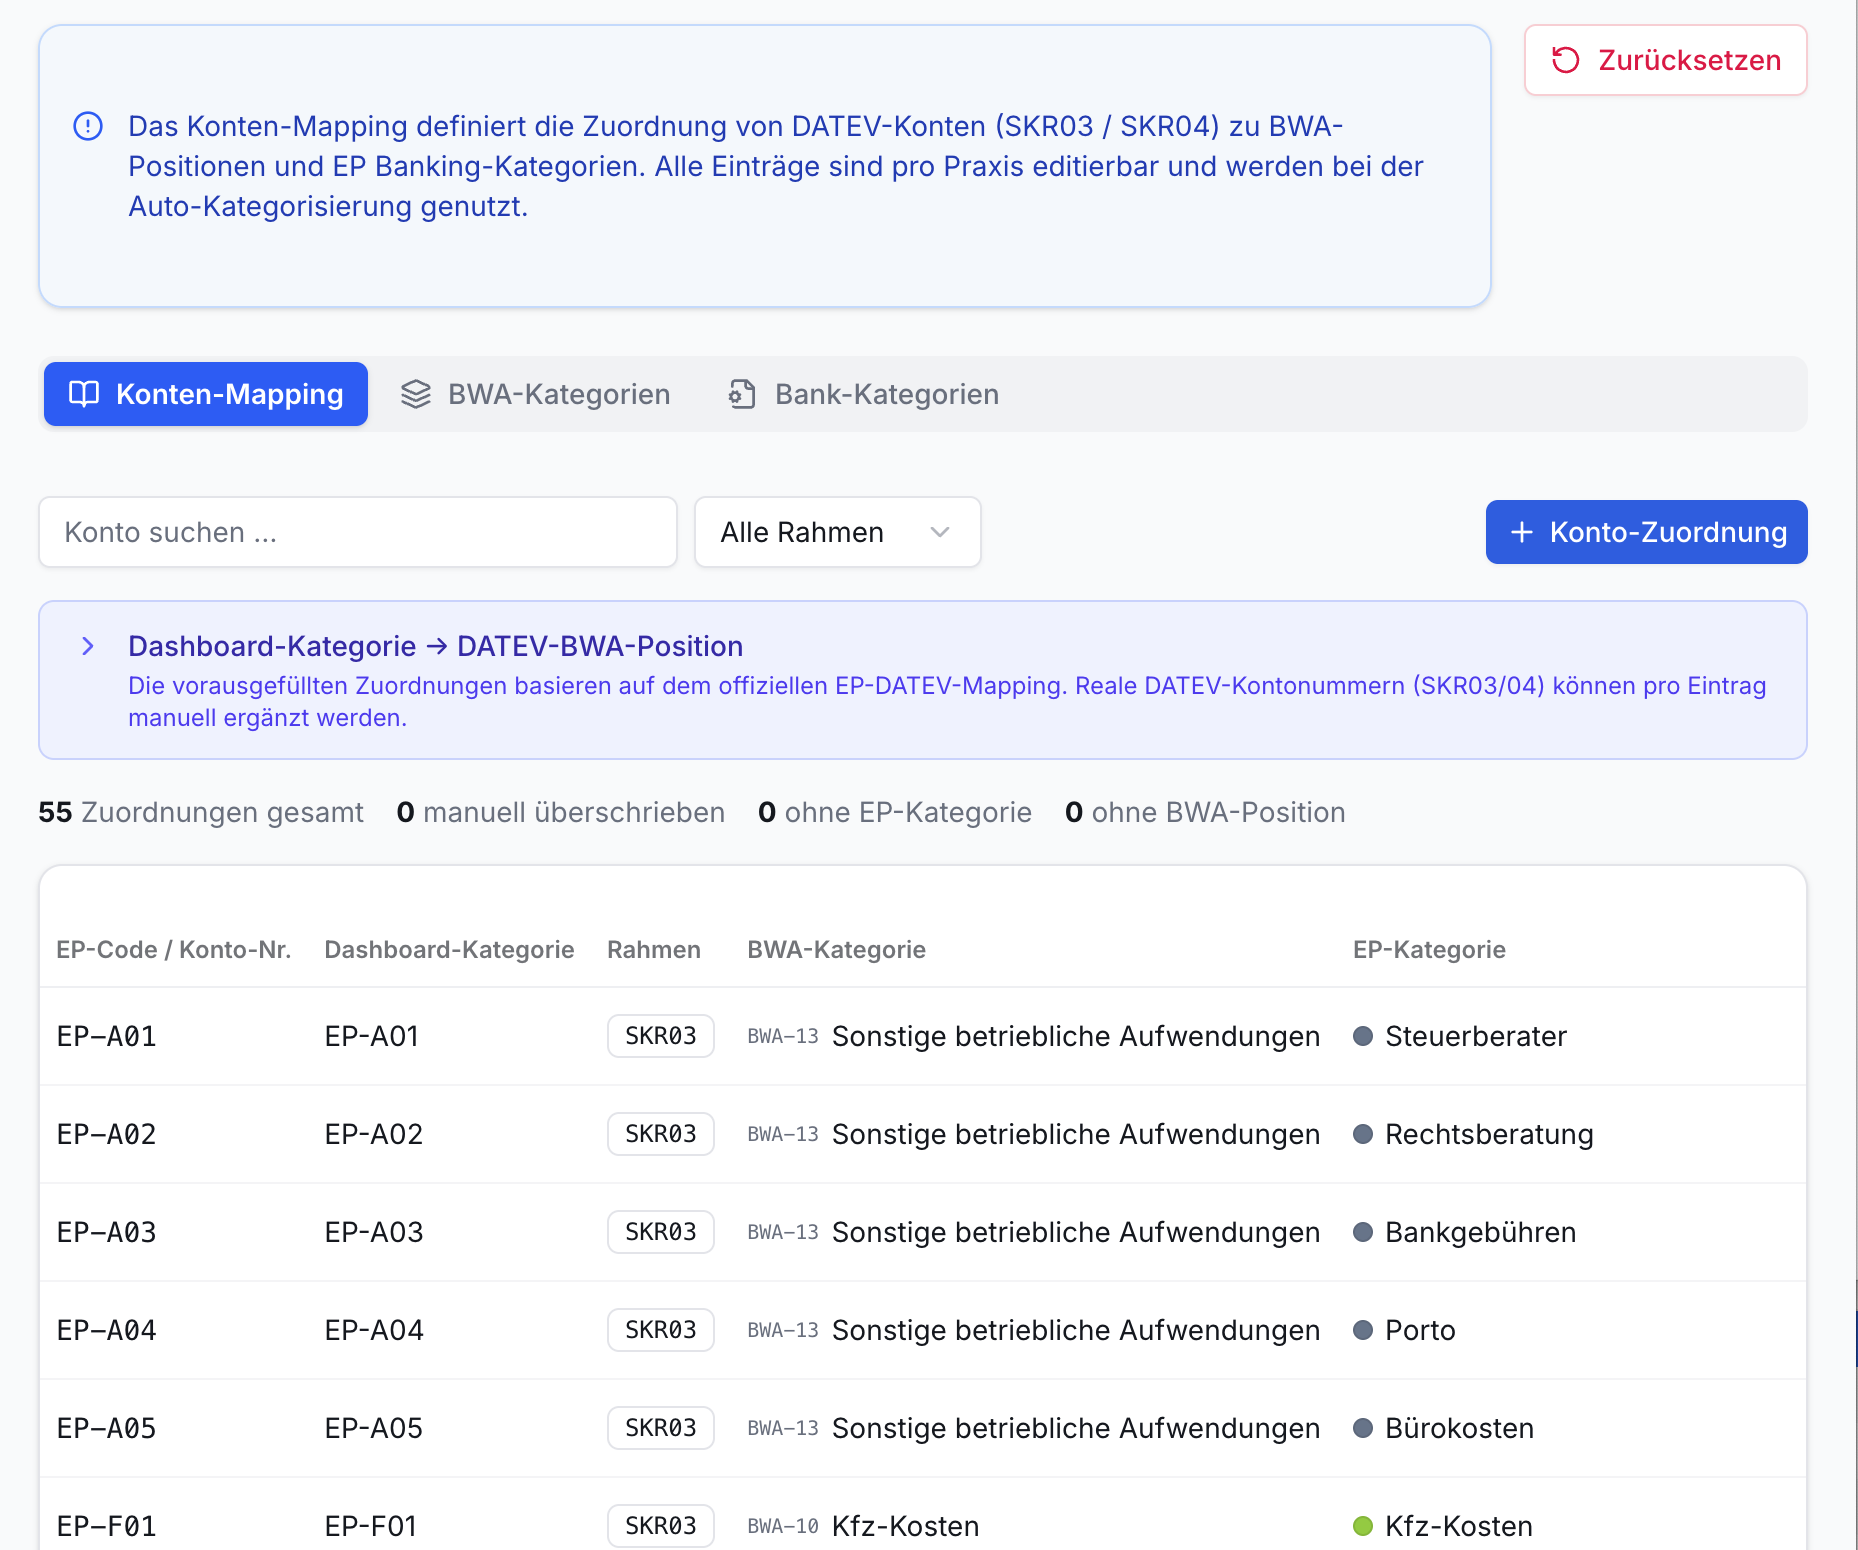Screen dimensions: 1858x1550
Task: Click the BWA-Kategorie column header
Action: pyautogui.click(x=837, y=949)
